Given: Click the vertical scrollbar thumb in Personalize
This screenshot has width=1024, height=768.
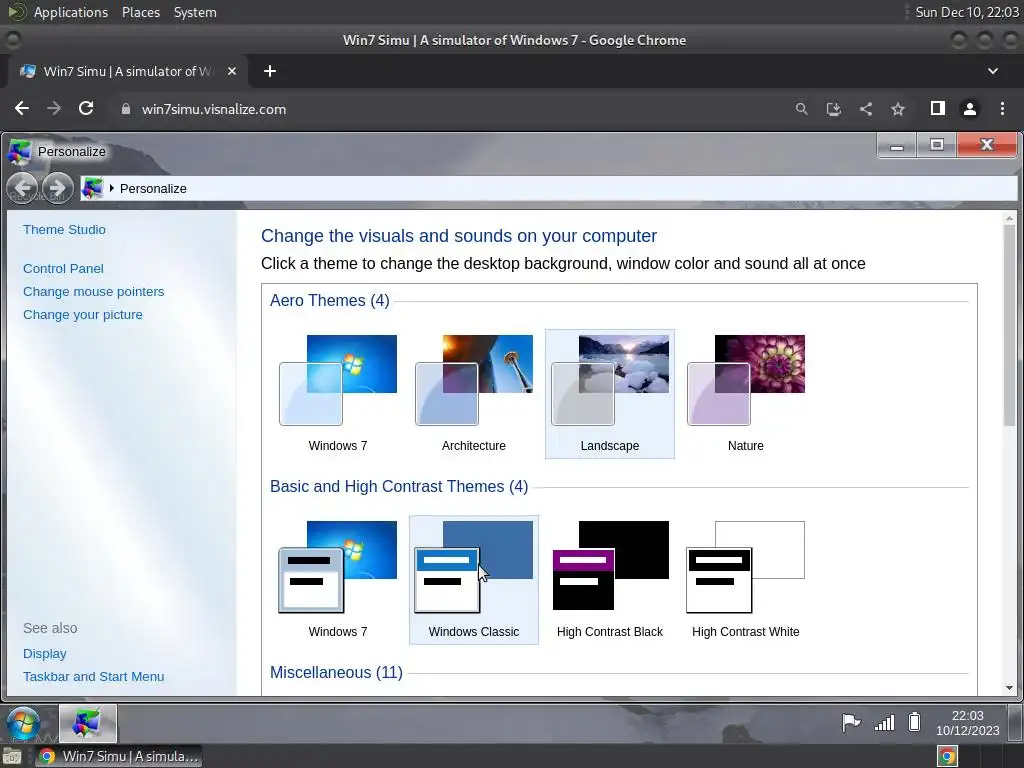Looking at the screenshot, I should [x=1010, y=325].
